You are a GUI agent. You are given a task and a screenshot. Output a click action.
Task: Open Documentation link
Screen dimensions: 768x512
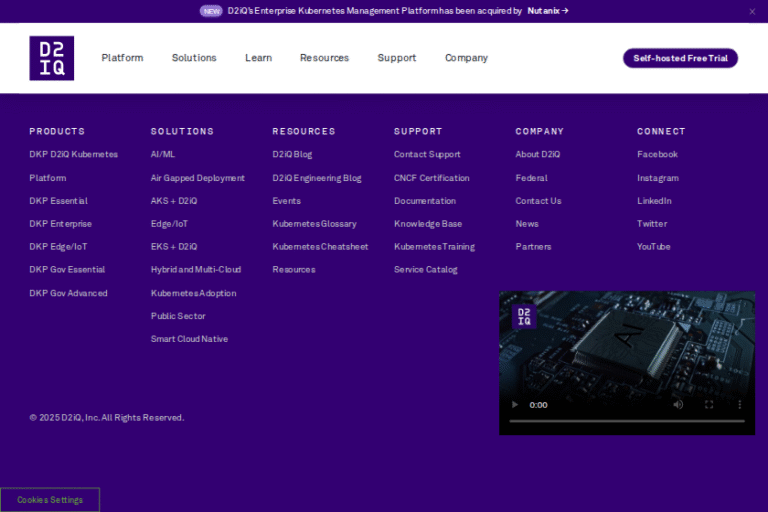(425, 201)
